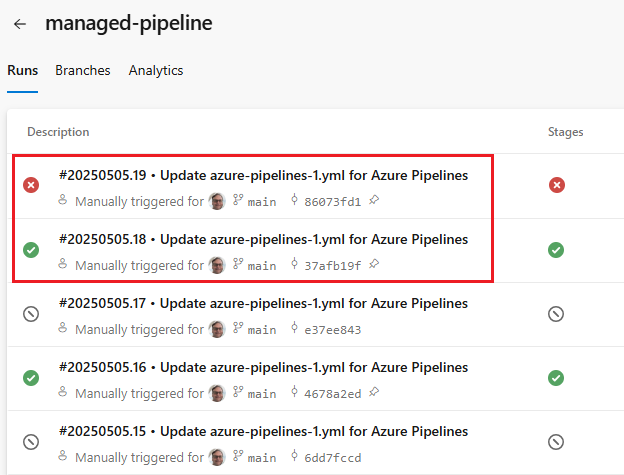Image resolution: width=624 pixels, height=475 pixels.
Task: Open run #20250505.19 title link
Action: 263,176
